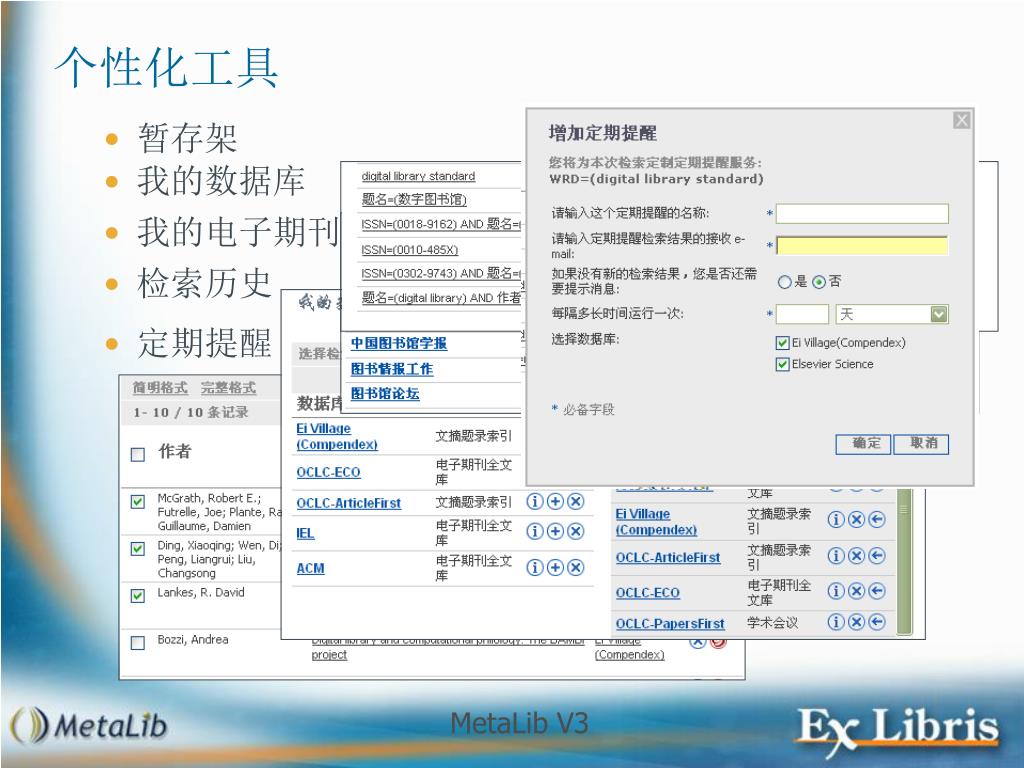Add ACM database with plus icon
1024x768 pixels.
click(554, 568)
